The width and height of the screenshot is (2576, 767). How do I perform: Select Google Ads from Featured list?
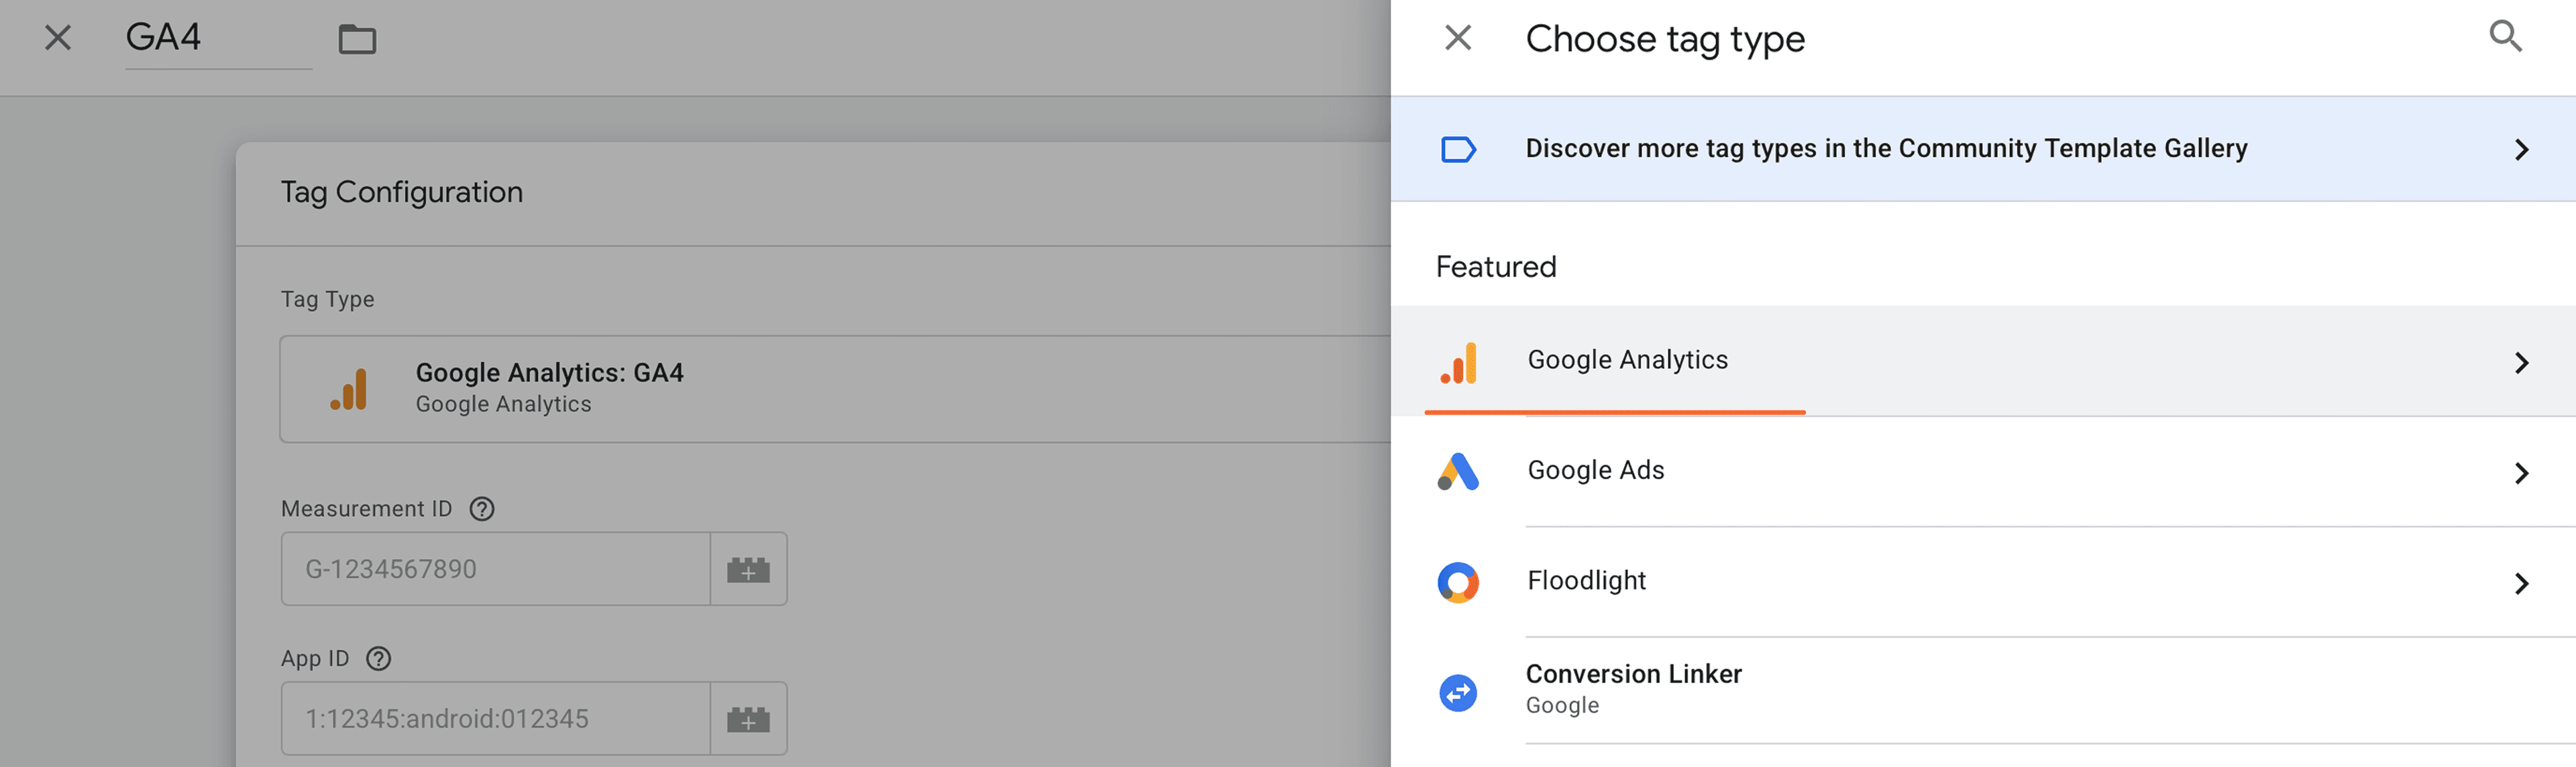coord(1596,470)
